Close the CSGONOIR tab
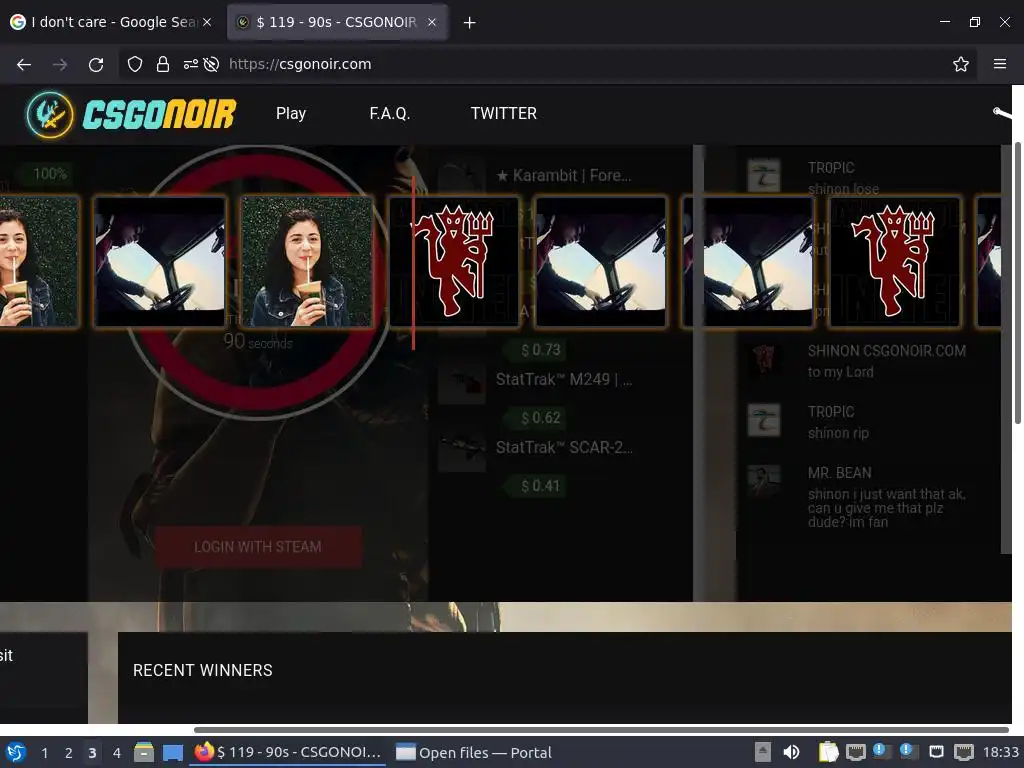1024x768 pixels. tap(432, 22)
